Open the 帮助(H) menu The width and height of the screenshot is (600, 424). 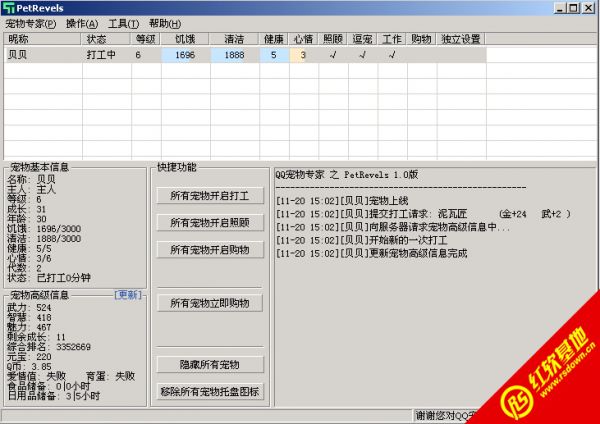click(165, 24)
